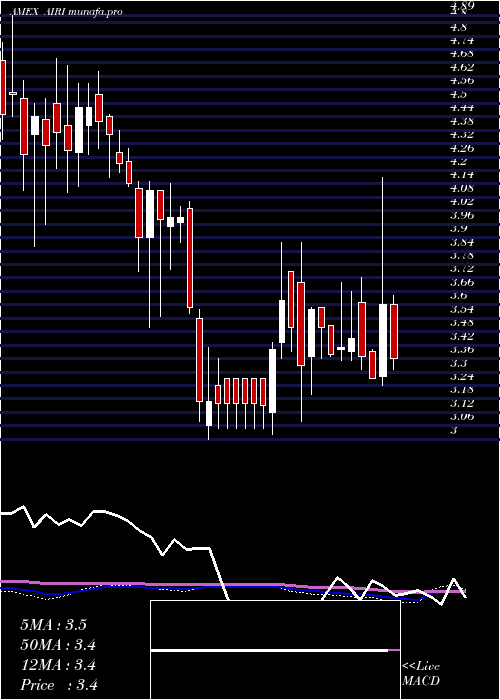Click the <<Live MACD label
The image size is (500, 700).
421,674
